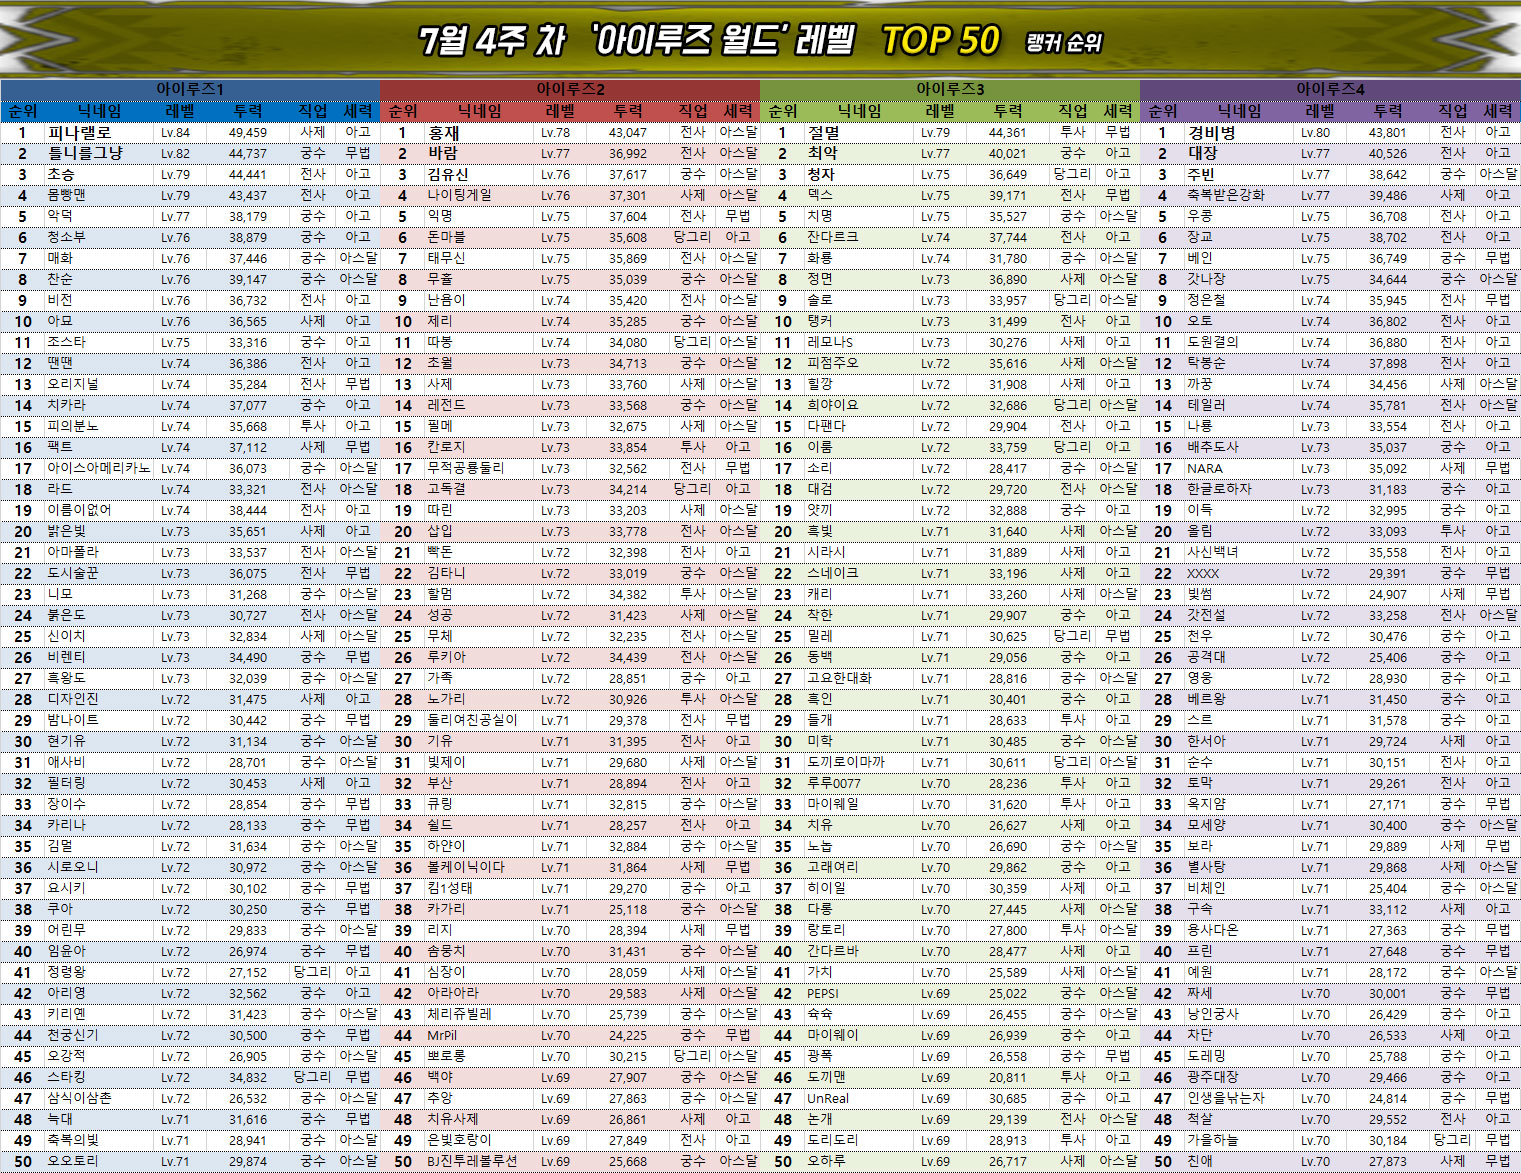The height and width of the screenshot is (1173, 1521).
Task: Click nickname '홍재' ranked first in 아이루즈2
Action: click(x=444, y=132)
